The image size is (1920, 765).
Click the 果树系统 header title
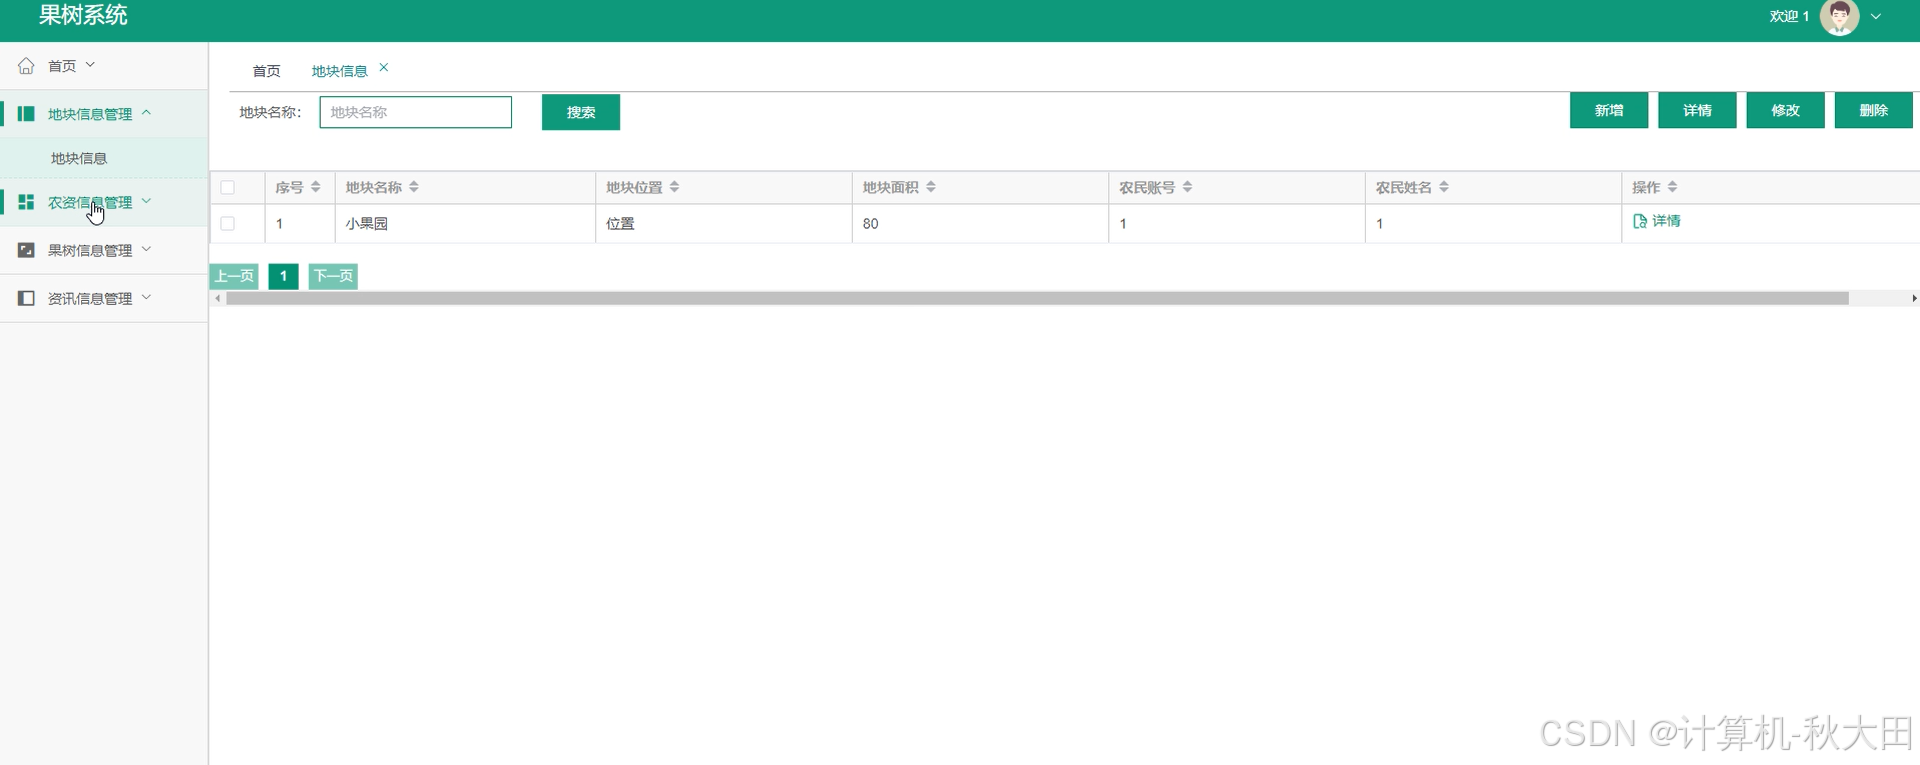click(x=83, y=15)
